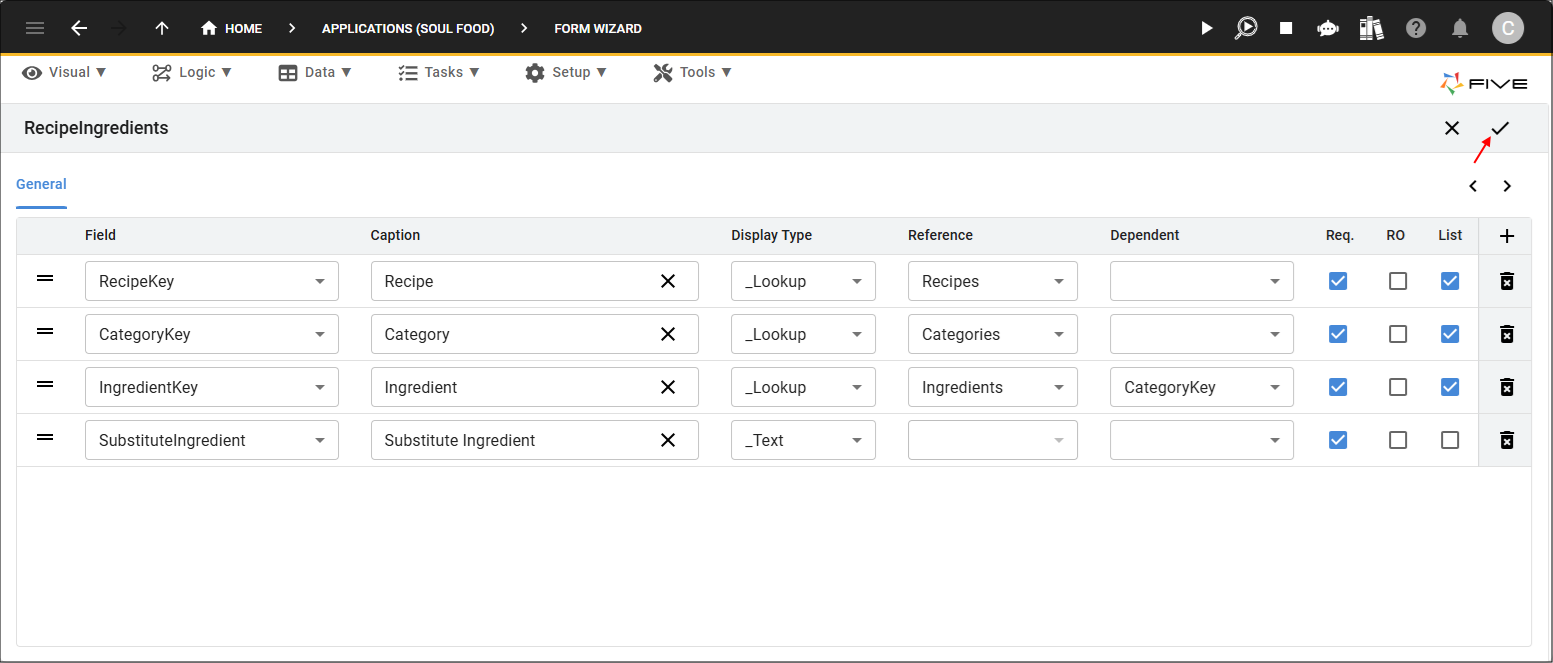Clear the Substitute Ingredient caption
Viewport: 1553px width, 663px height.
pyautogui.click(x=668, y=440)
